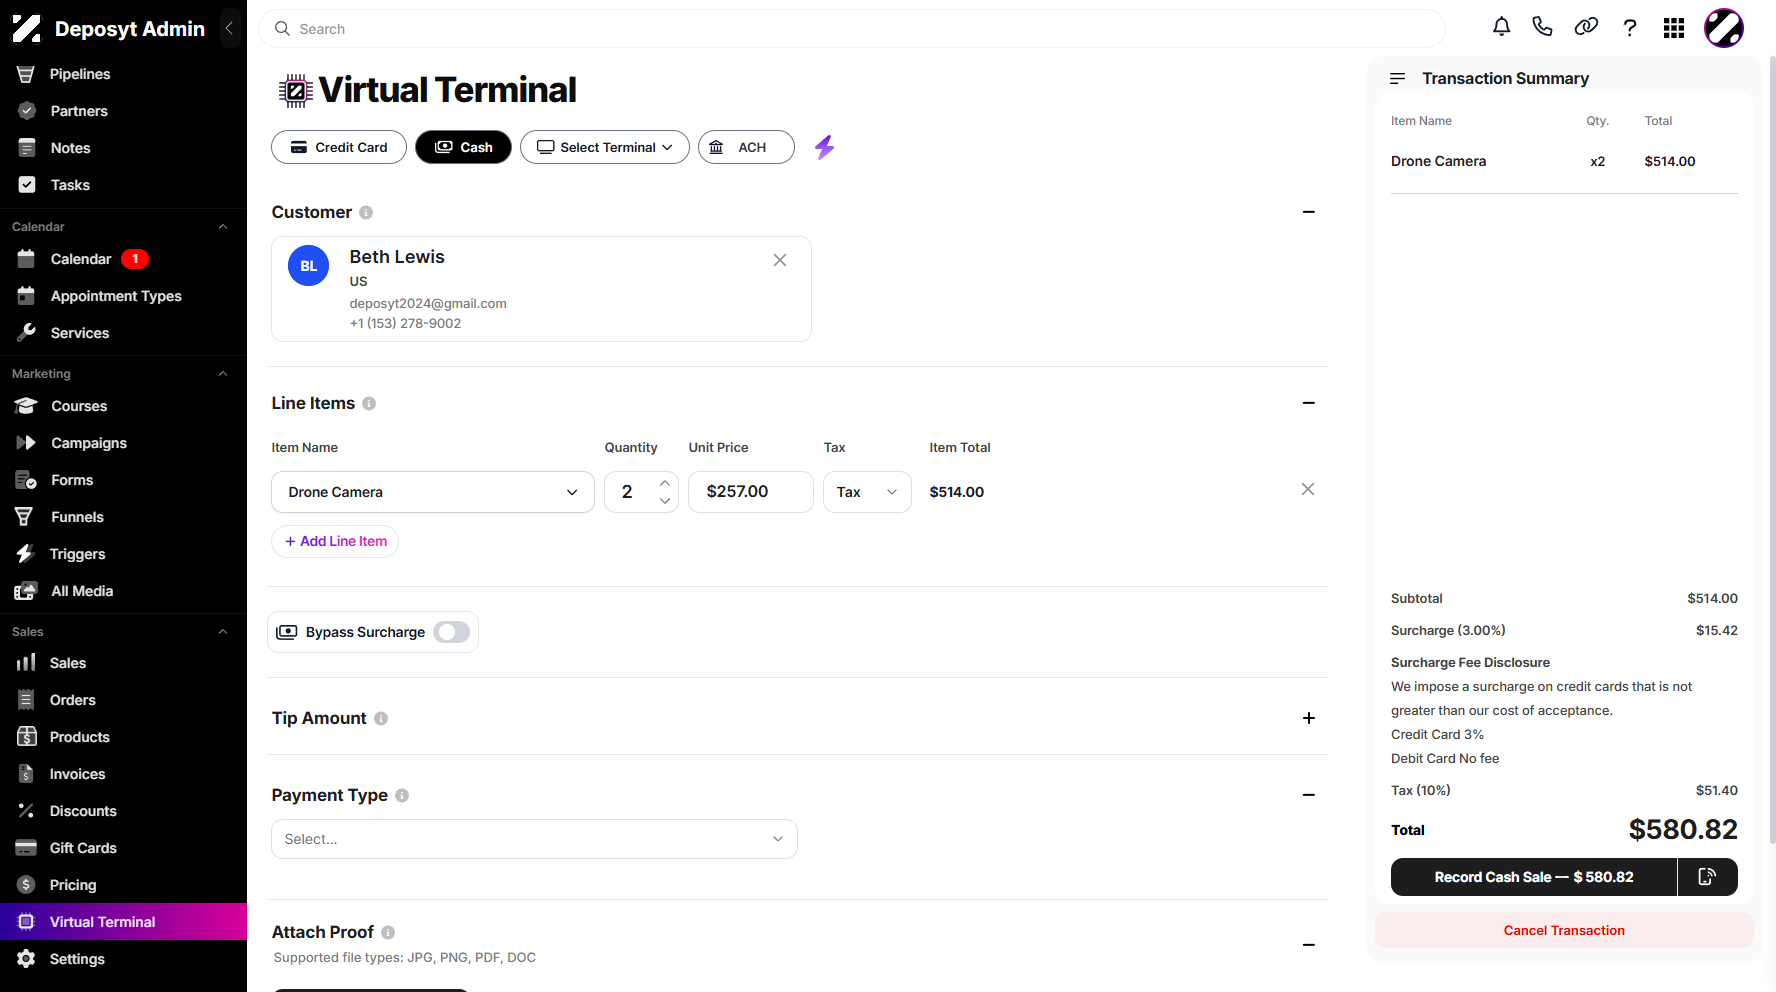1776x992 pixels.
Task: Open the apps grid icon
Action: point(1674,28)
